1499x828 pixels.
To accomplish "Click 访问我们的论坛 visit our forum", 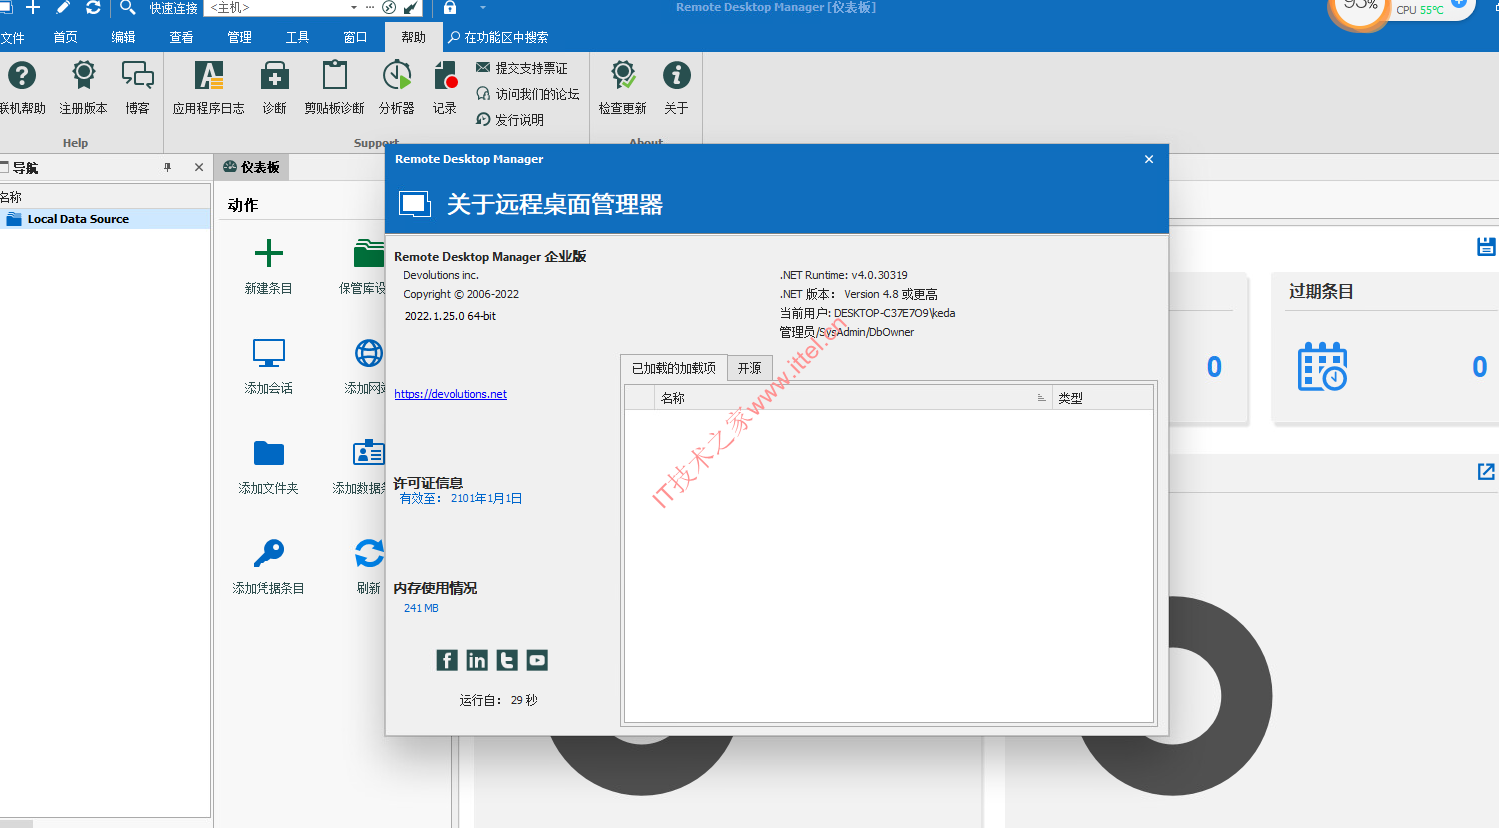I will click(x=528, y=94).
